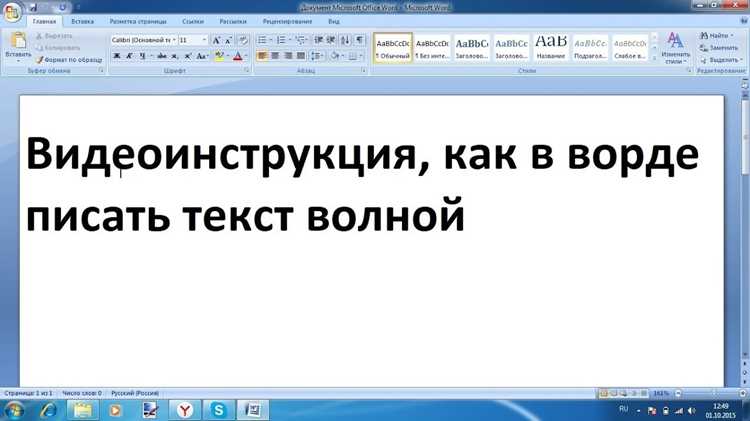Open Skype from taskbar
The image size is (750, 421).
(x=219, y=410)
